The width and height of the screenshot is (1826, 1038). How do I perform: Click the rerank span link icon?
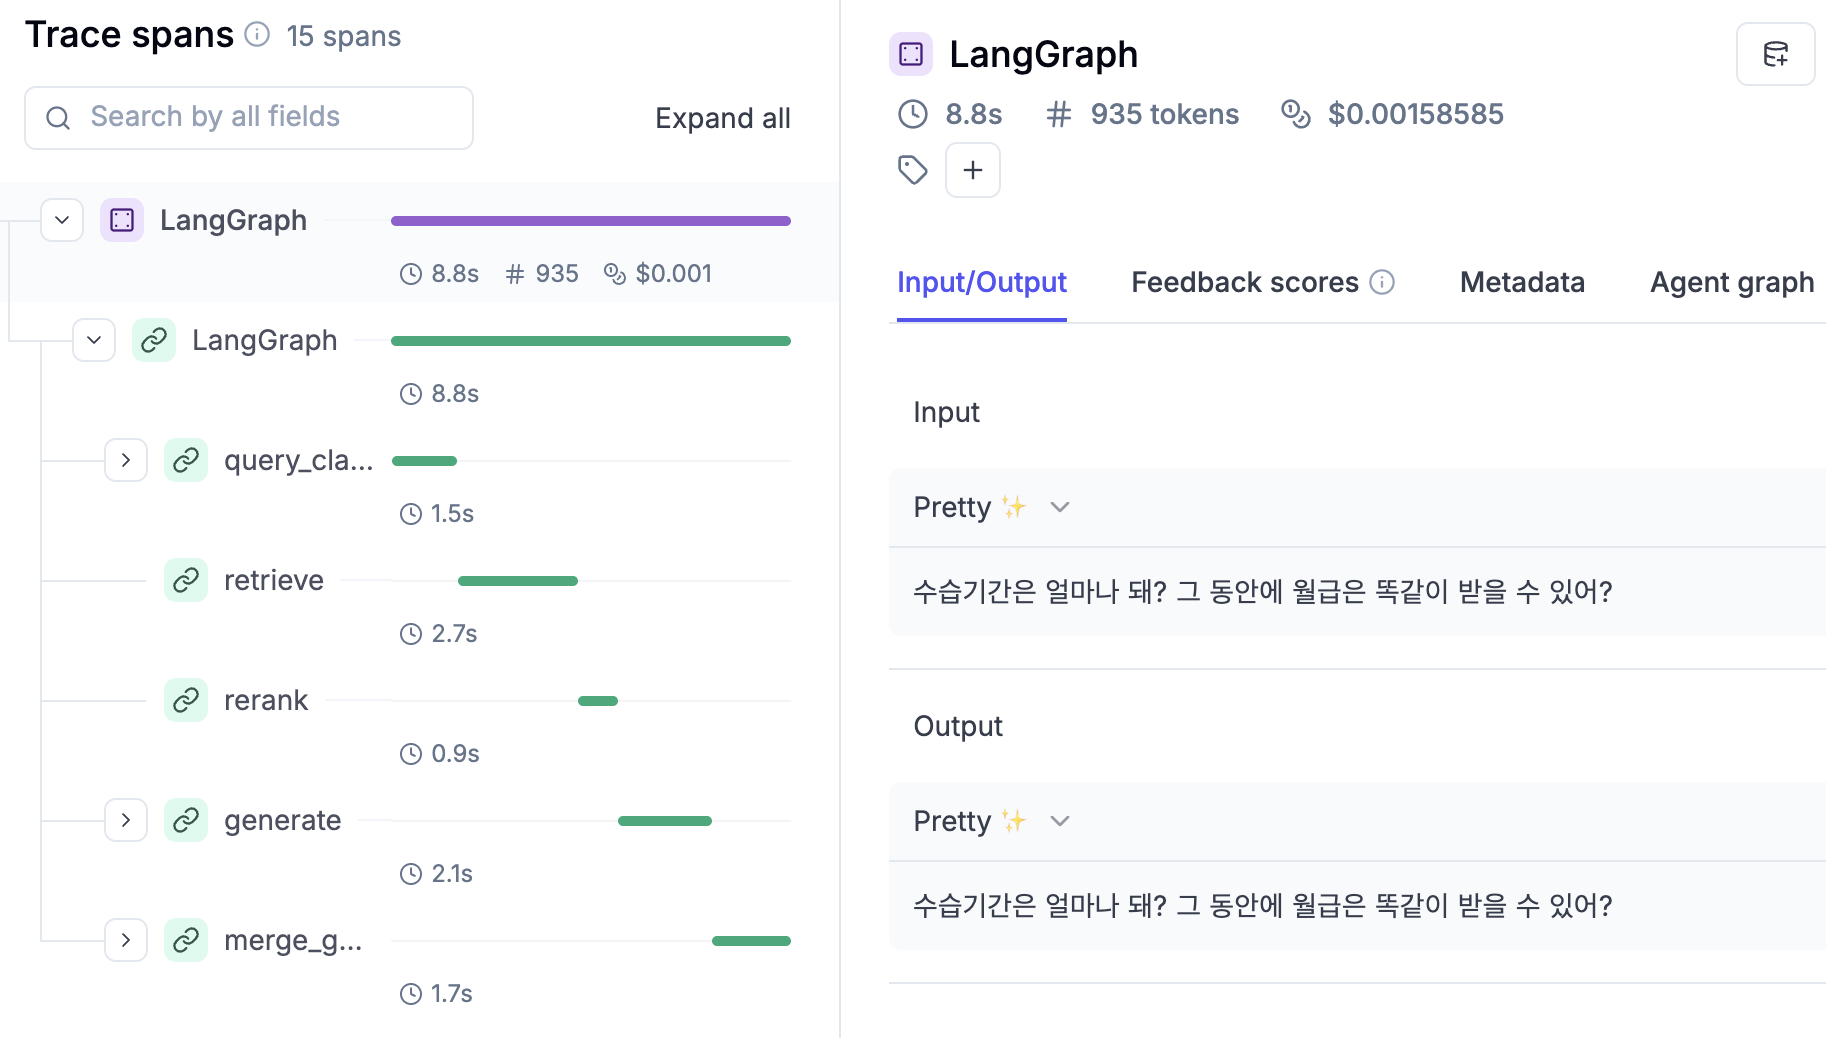pyautogui.click(x=186, y=700)
